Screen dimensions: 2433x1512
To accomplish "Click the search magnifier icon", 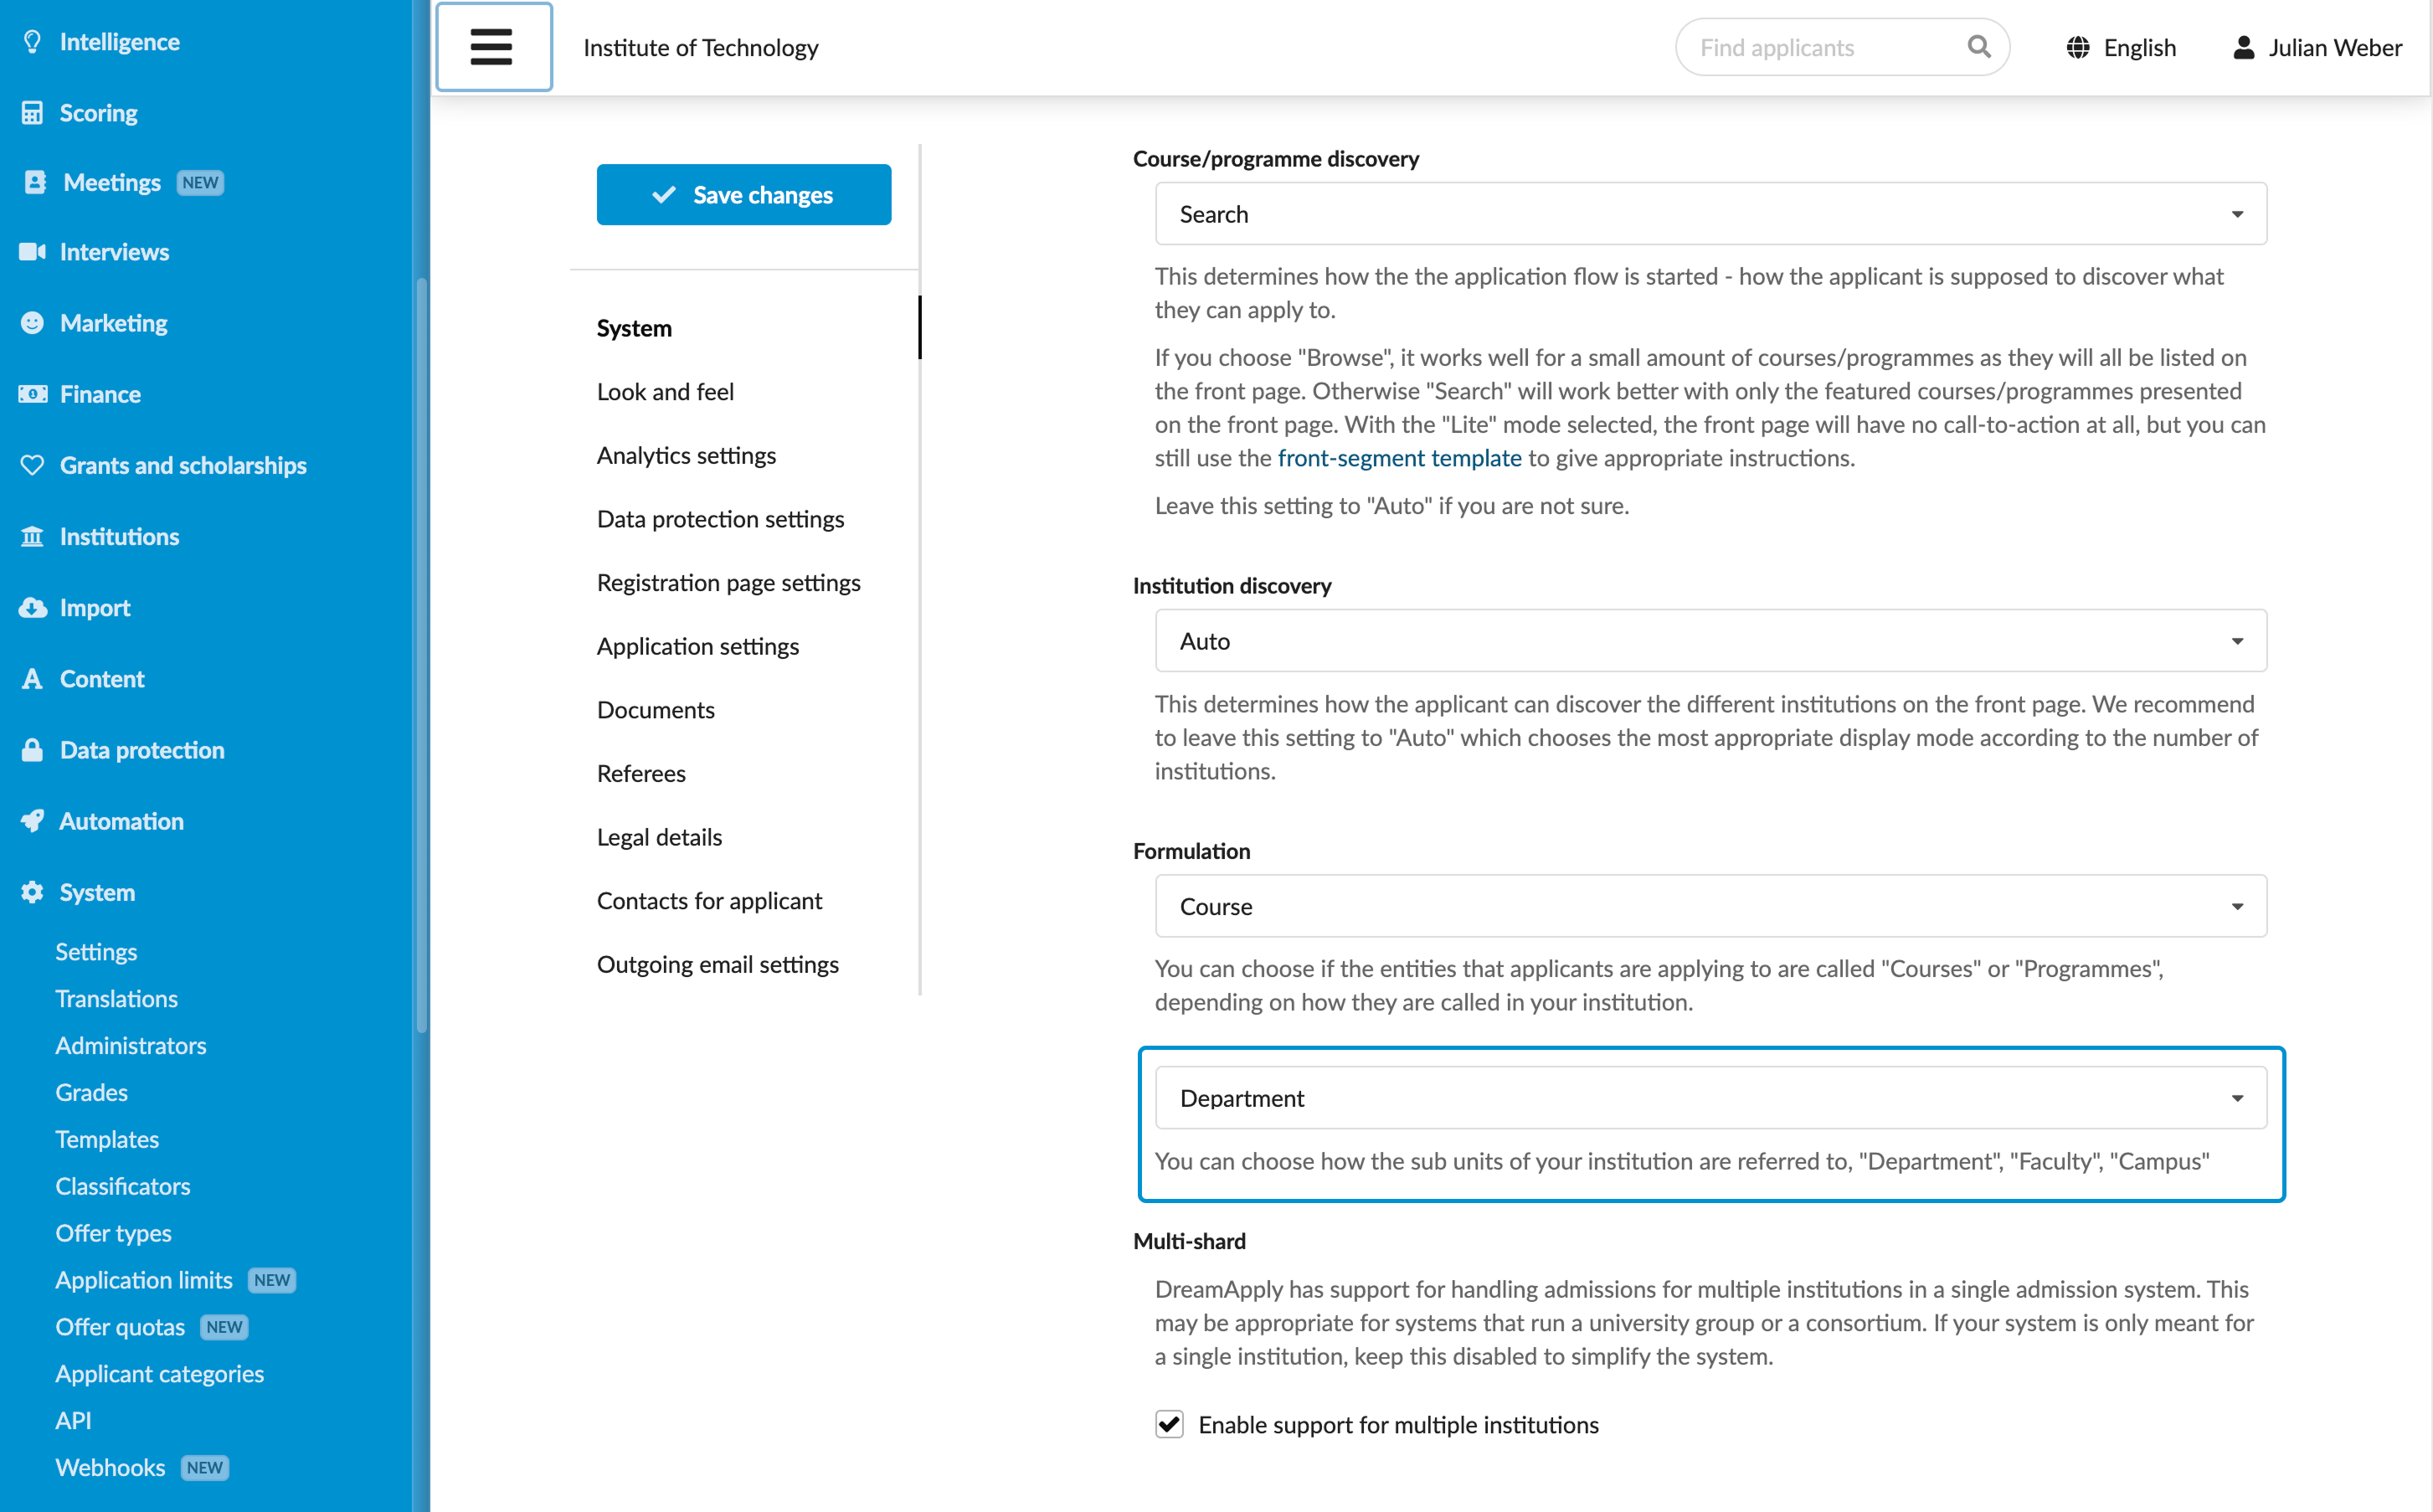I will 1978,47.
